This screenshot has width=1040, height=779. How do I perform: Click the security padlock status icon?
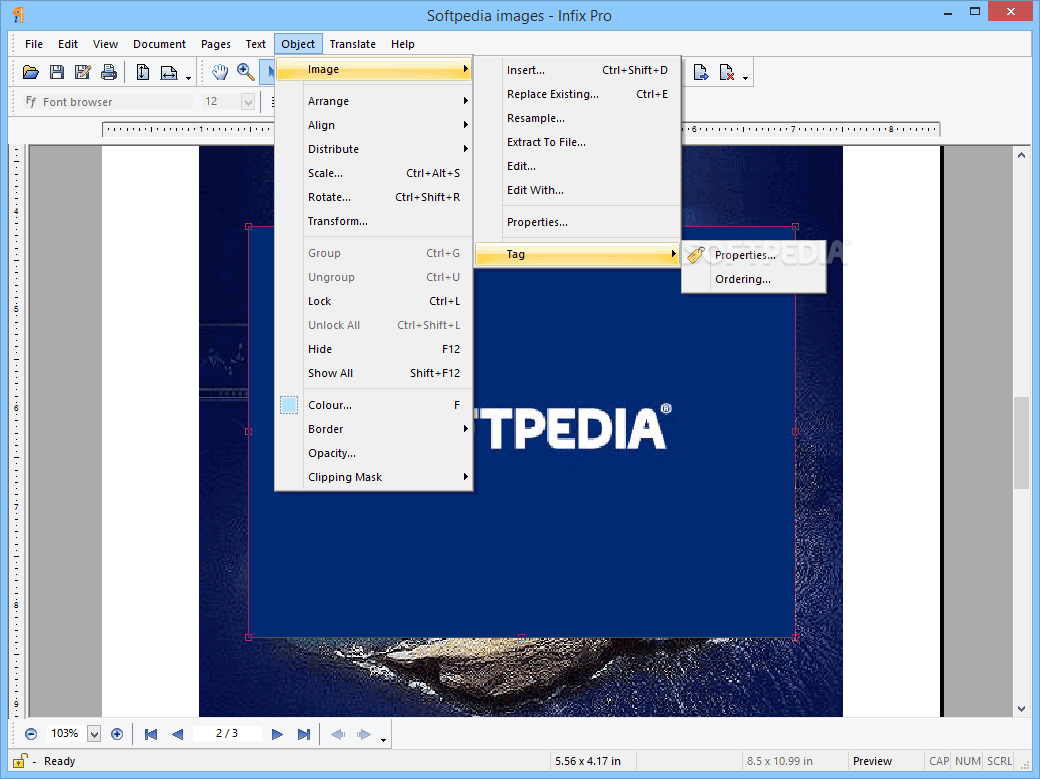pos(21,761)
